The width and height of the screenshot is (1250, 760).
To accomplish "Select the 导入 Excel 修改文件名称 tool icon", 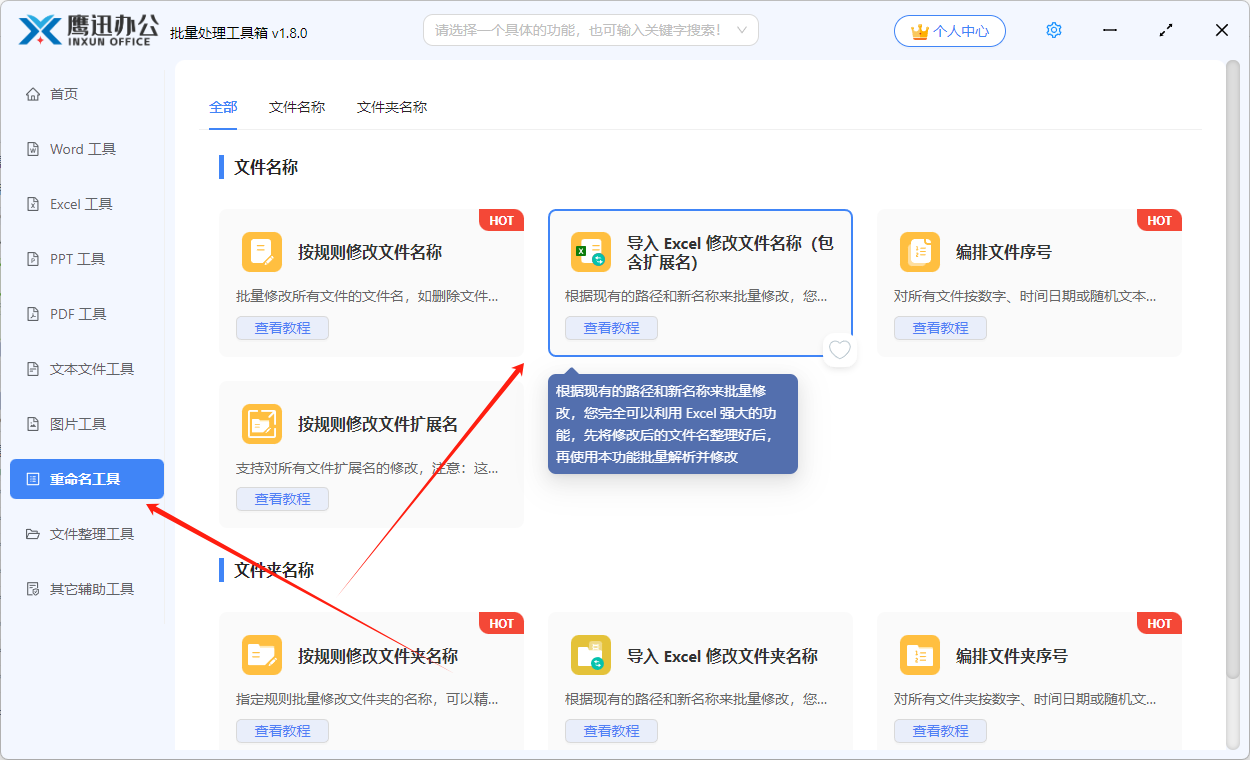I will tap(591, 251).
